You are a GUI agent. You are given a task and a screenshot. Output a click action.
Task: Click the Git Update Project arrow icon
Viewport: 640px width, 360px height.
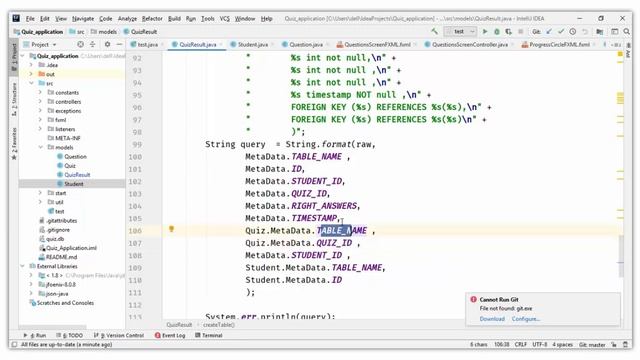pyautogui.click(x=549, y=31)
